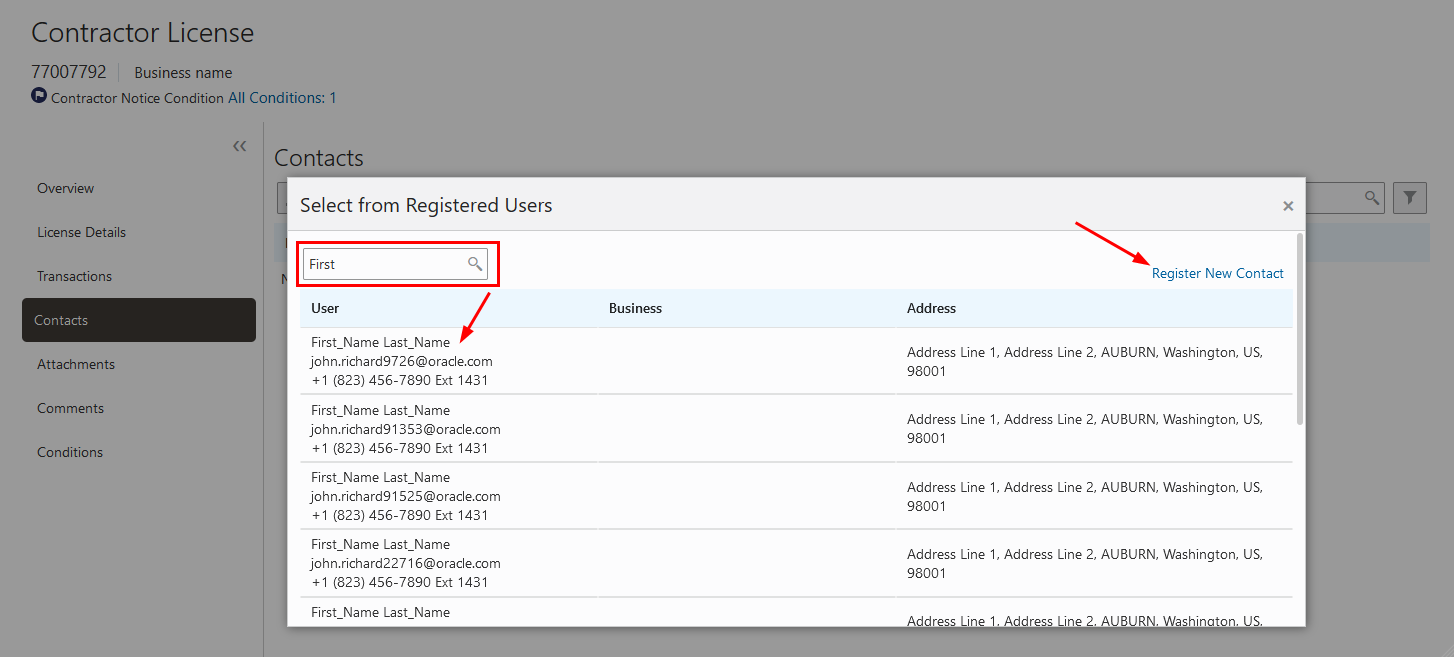This screenshot has width=1454, height=657.
Task: Click the search magnifier icon in the dialog
Action: click(x=475, y=264)
